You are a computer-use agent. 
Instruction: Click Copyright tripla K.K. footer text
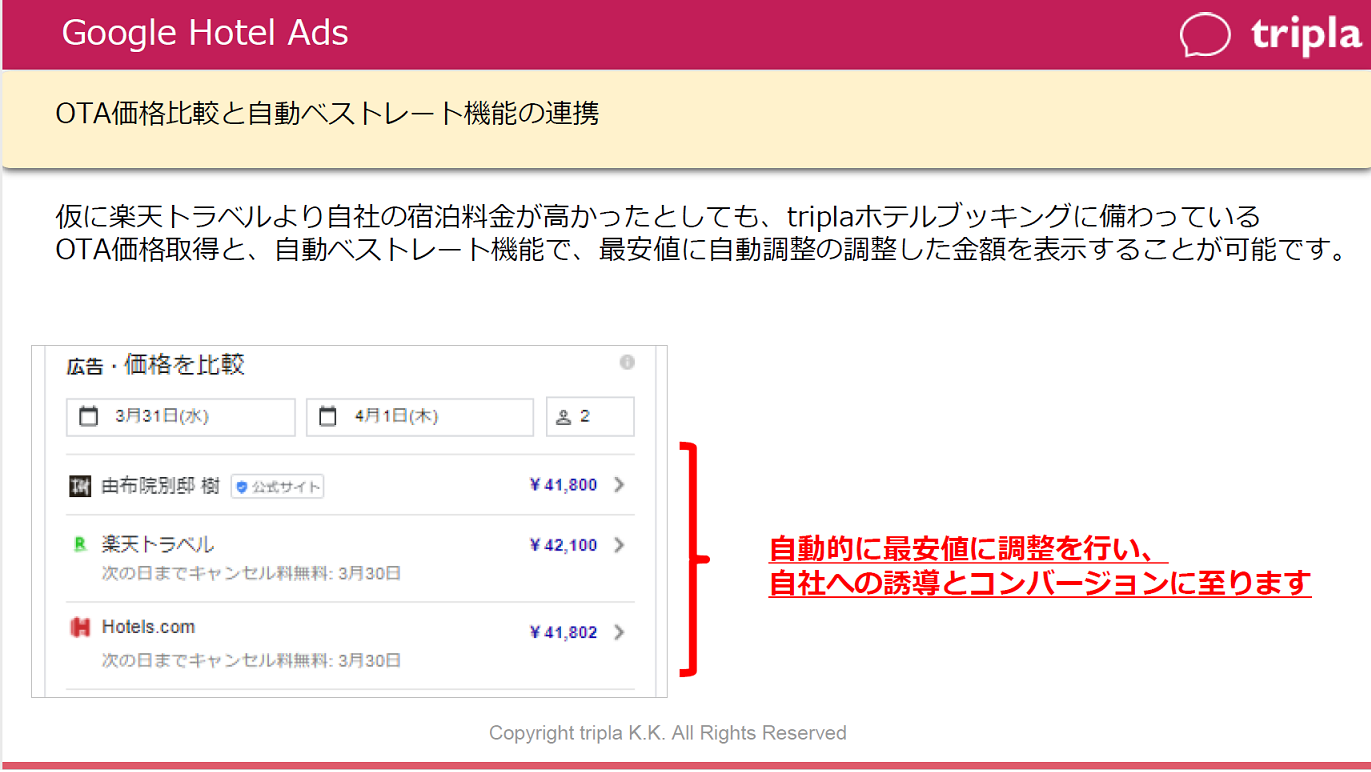pyautogui.click(x=668, y=733)
